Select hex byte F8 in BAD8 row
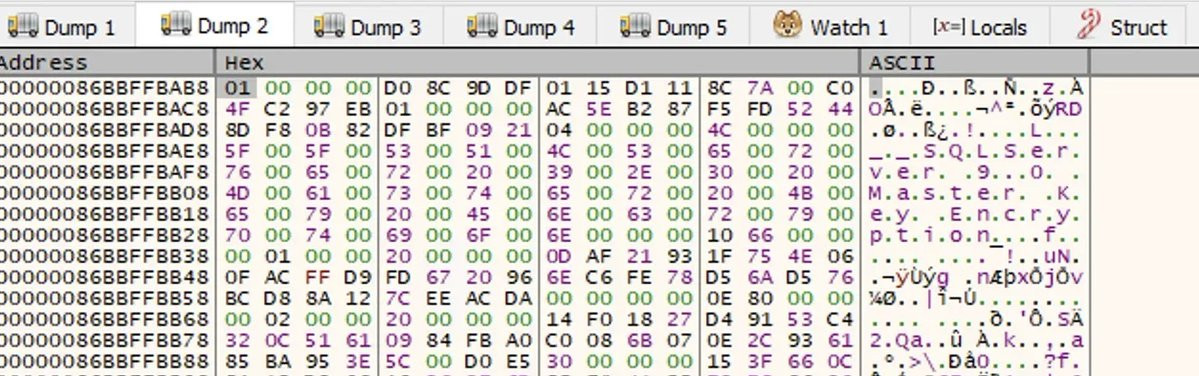This screenshot has width=1199, height=376. 278,130
